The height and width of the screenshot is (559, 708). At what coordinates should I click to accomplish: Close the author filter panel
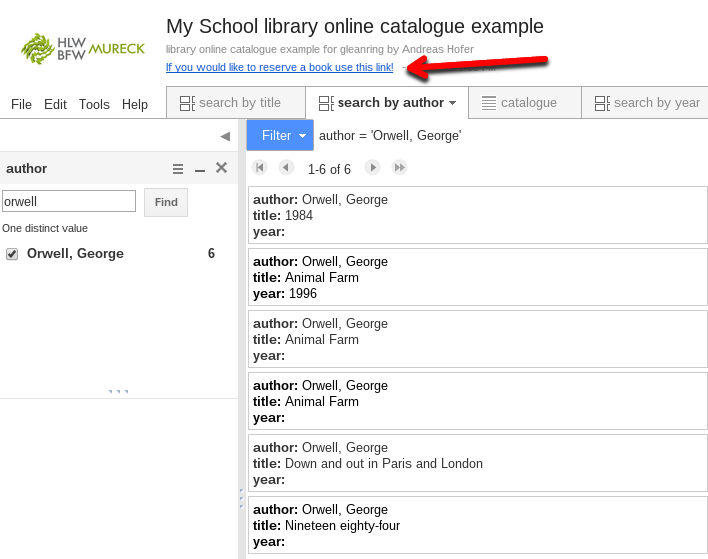[x=221, y=168]
